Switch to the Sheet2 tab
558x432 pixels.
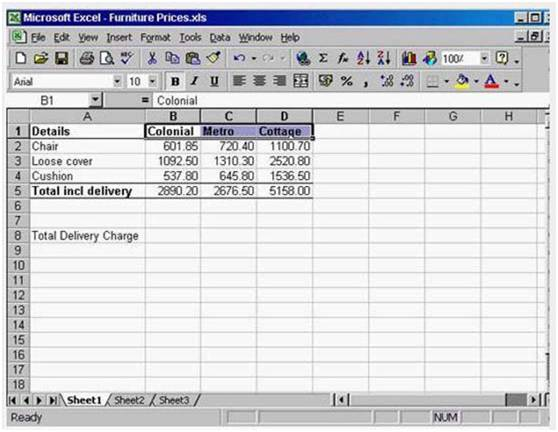point(129,400)
